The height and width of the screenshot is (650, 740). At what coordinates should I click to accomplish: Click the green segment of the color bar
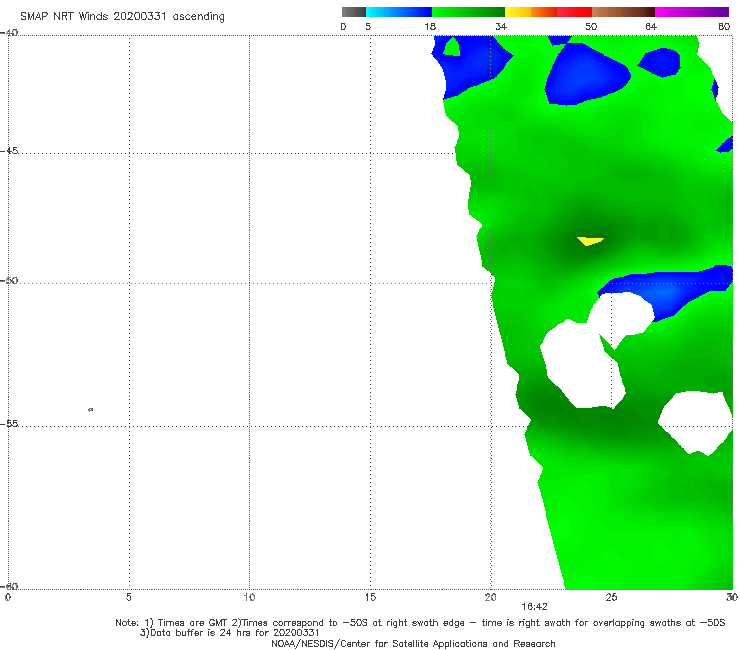(468, 12)
